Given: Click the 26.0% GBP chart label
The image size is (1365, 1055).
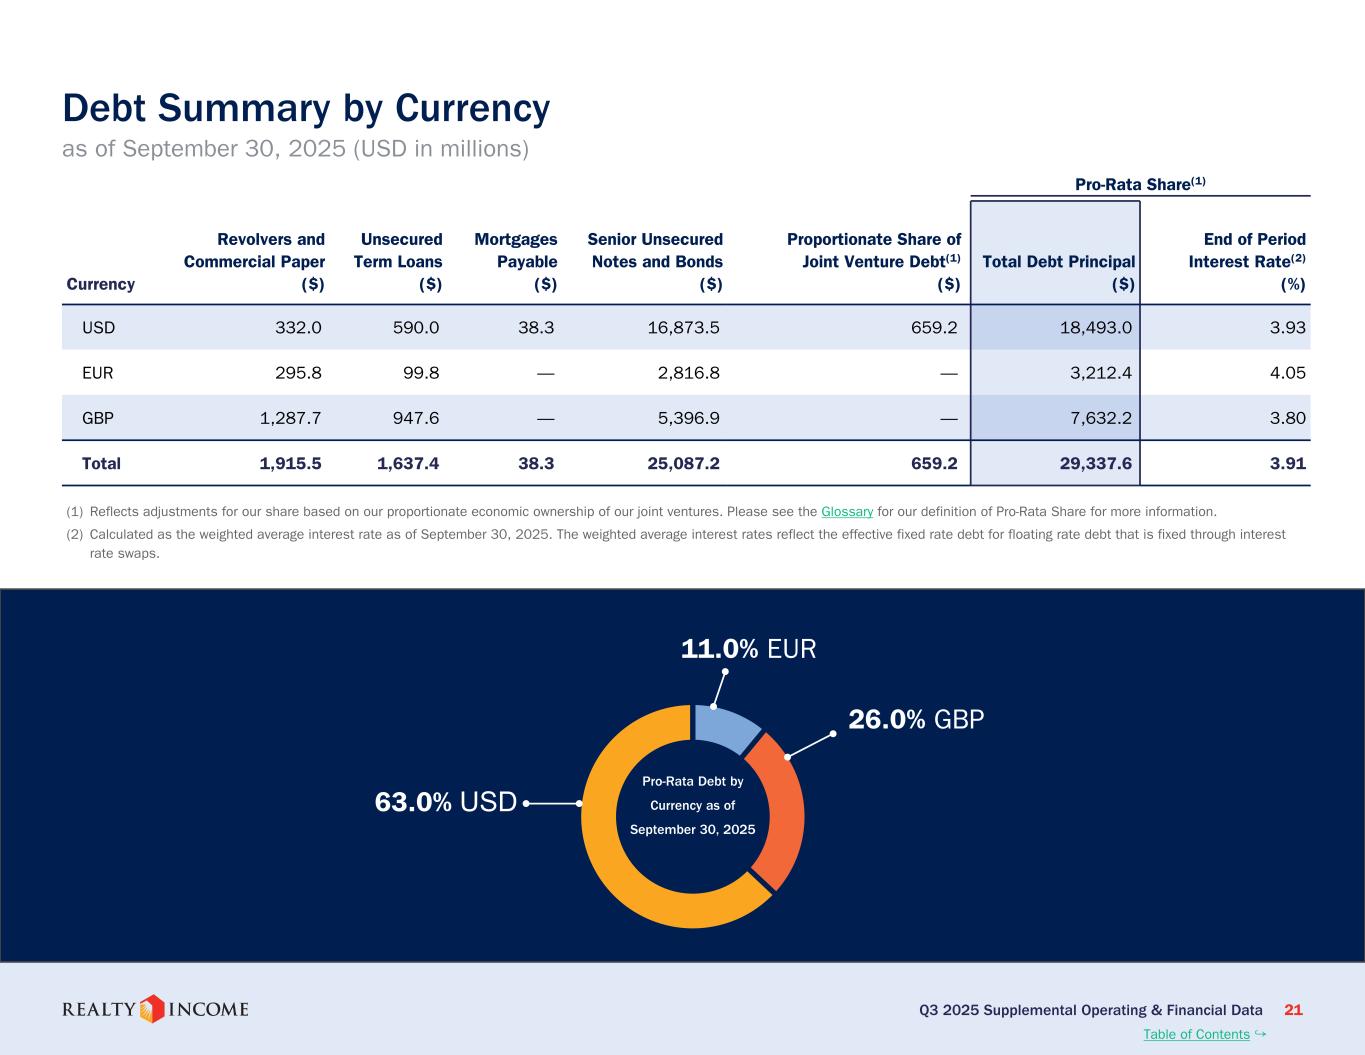Looking at the screenshot, I should [916, 720].
